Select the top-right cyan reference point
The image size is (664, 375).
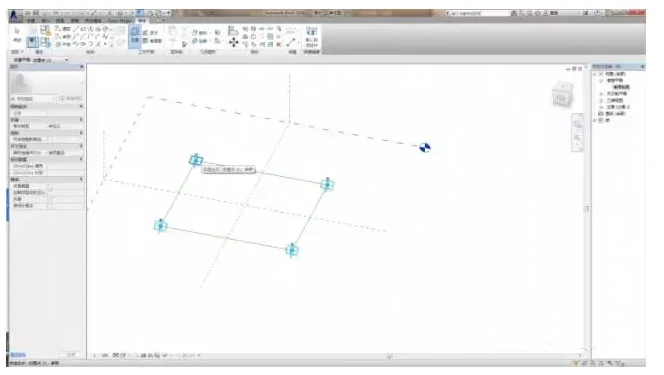[x=327, y=184]
